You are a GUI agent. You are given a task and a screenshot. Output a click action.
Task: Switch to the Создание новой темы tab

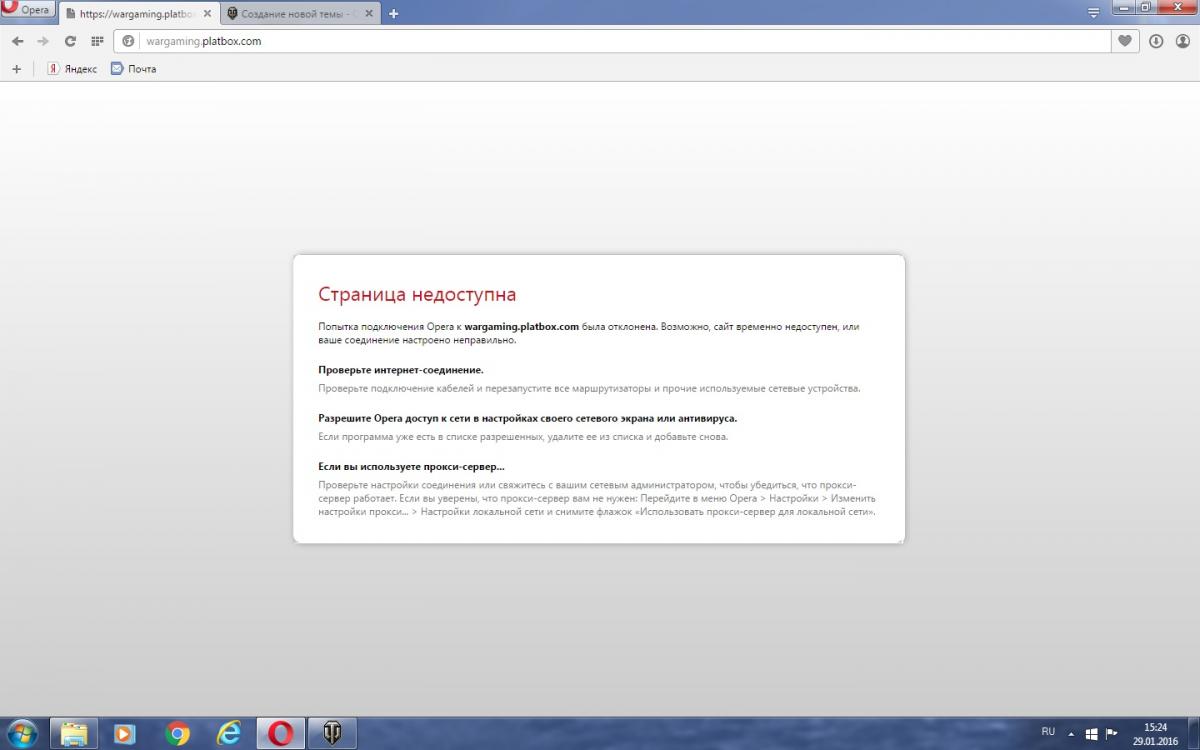click(x=300, y=14)
